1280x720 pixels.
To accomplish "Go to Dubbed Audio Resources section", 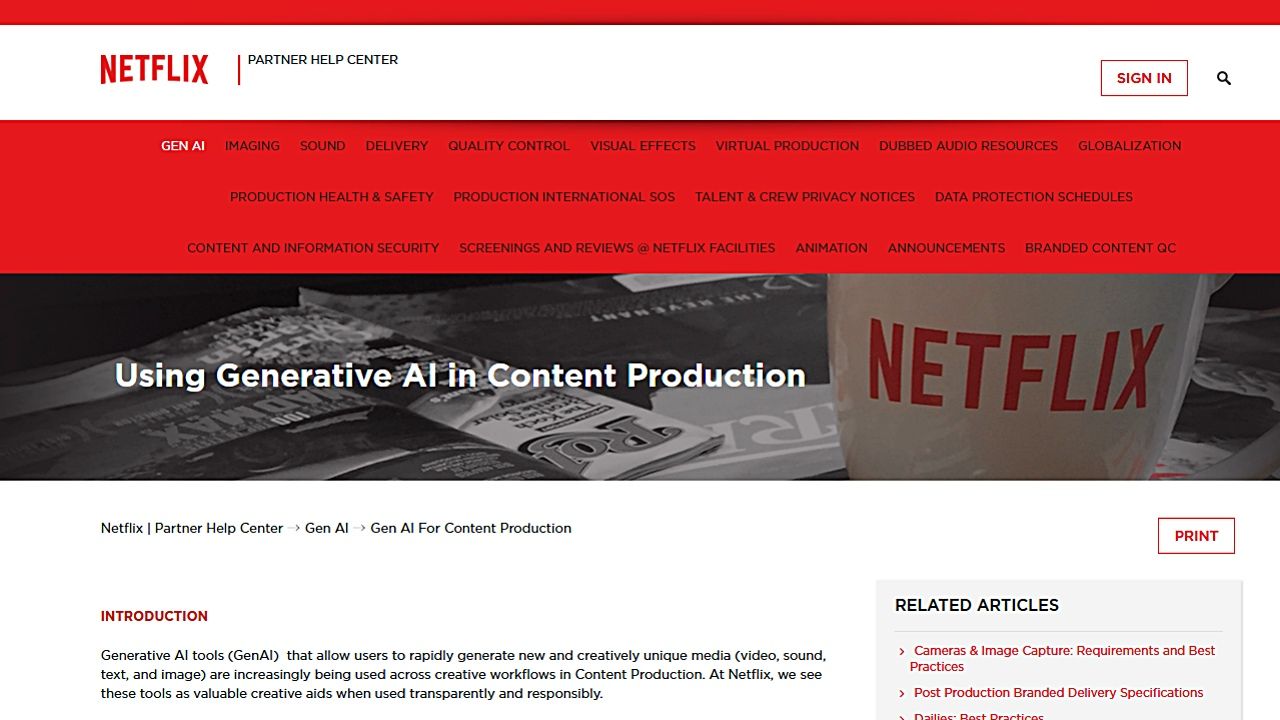I will 968,146.
